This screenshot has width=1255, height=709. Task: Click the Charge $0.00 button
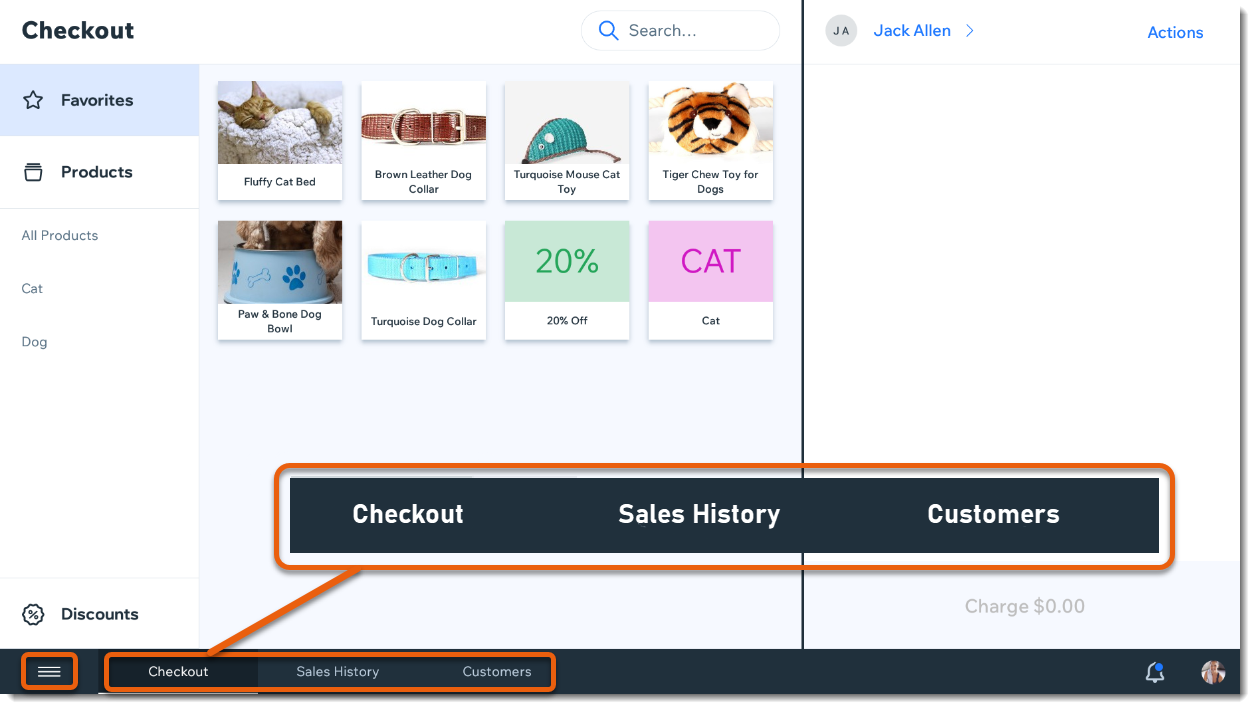(1025, 606)
